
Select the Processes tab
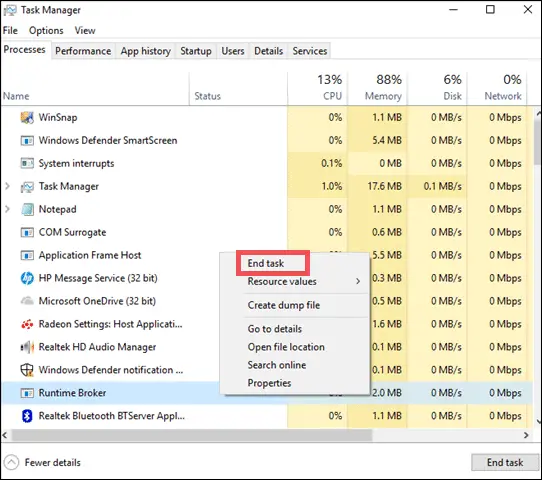(x=25, y=50)
